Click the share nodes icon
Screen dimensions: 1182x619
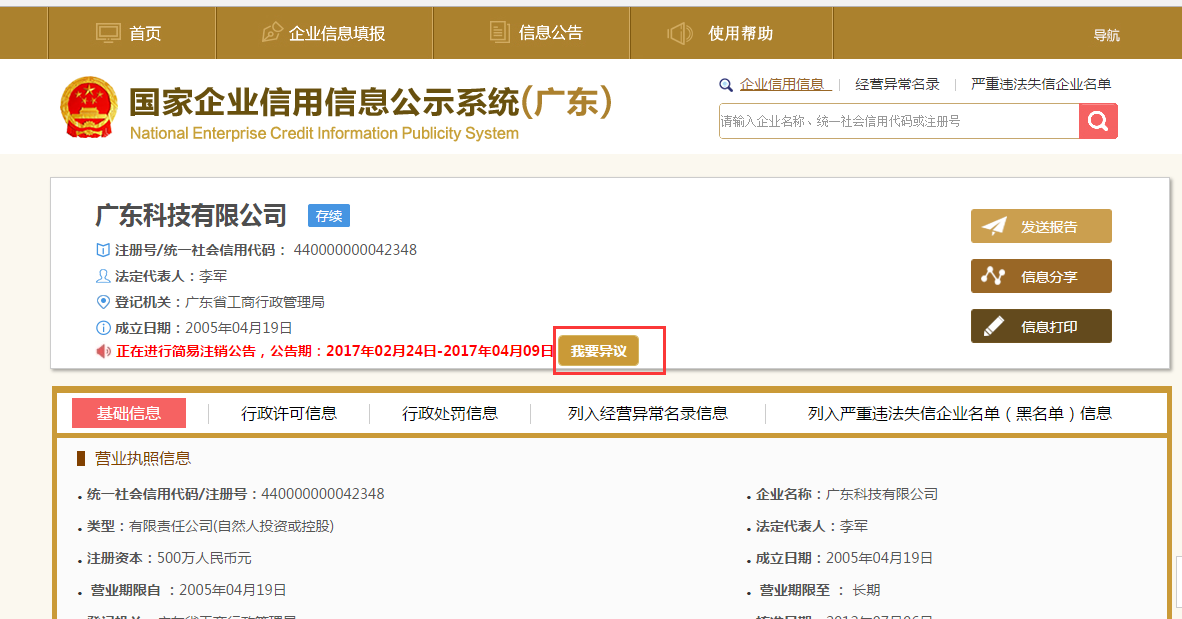tap(993, 276)
